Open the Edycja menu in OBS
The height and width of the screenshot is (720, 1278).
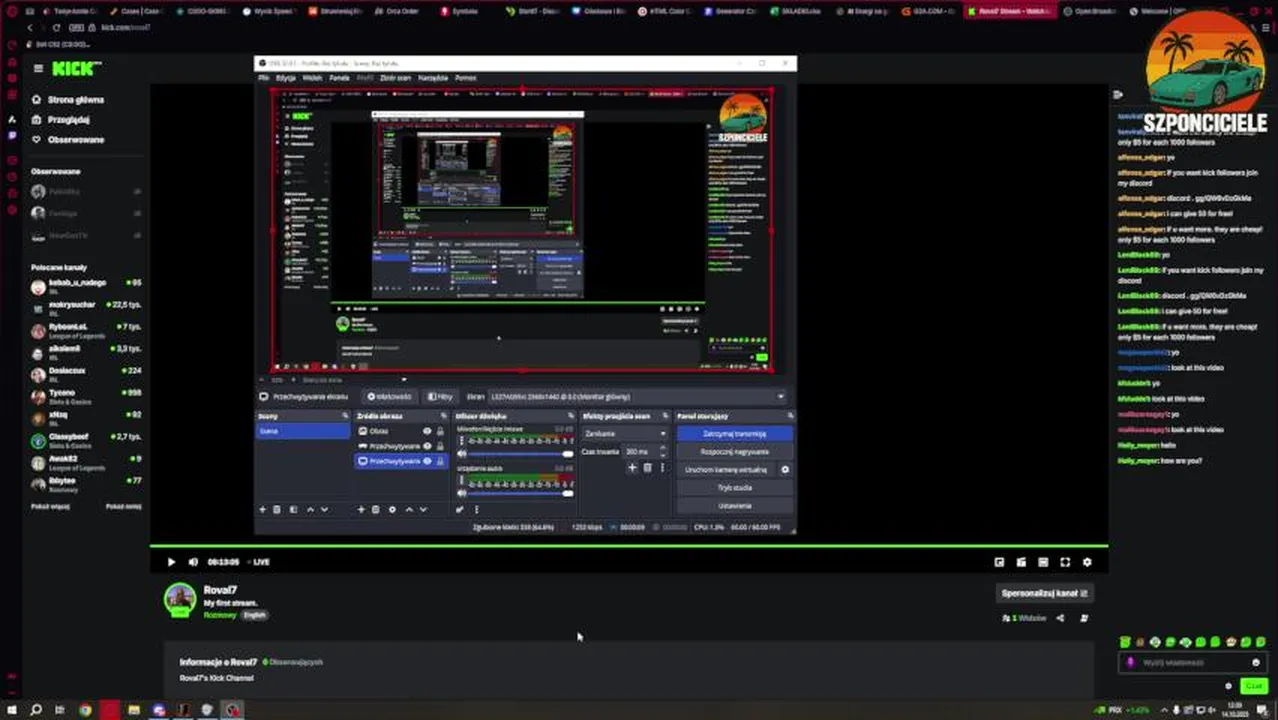click(x=286, y=78)
